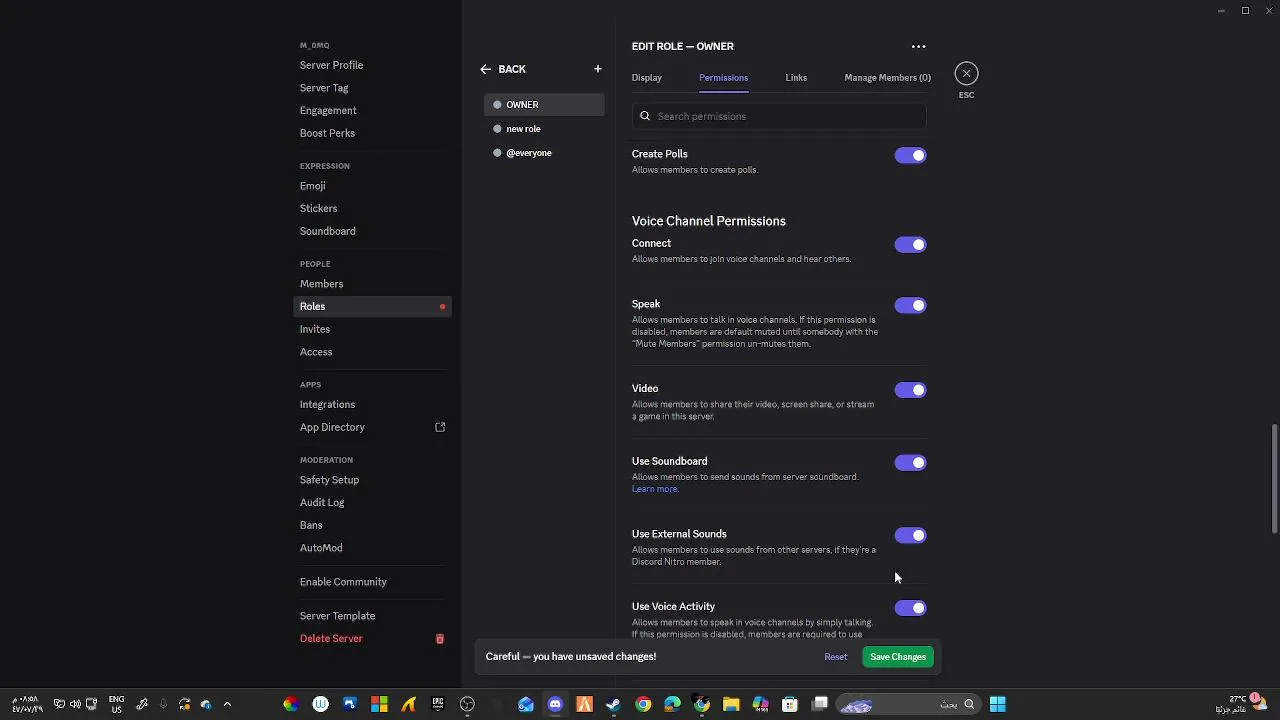1280x720 pixels.
Task: Select the Permissions tab
Action: 723,77
